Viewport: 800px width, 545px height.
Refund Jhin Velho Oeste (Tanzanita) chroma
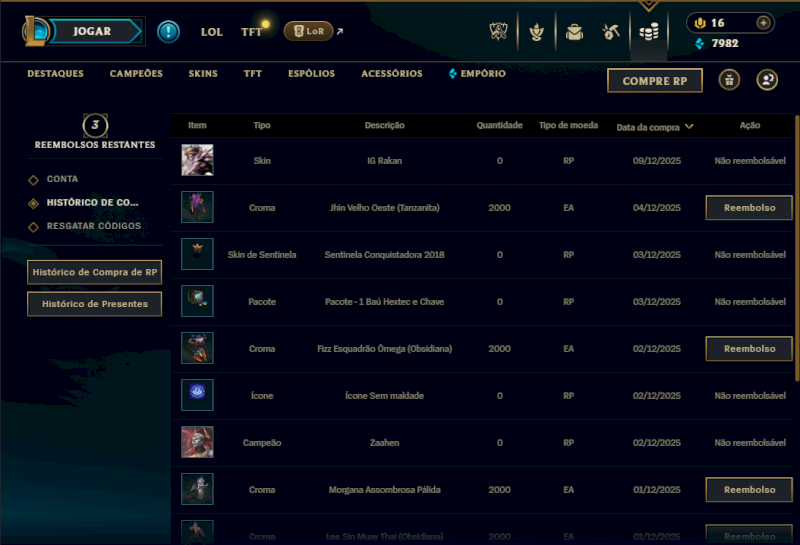749,208
